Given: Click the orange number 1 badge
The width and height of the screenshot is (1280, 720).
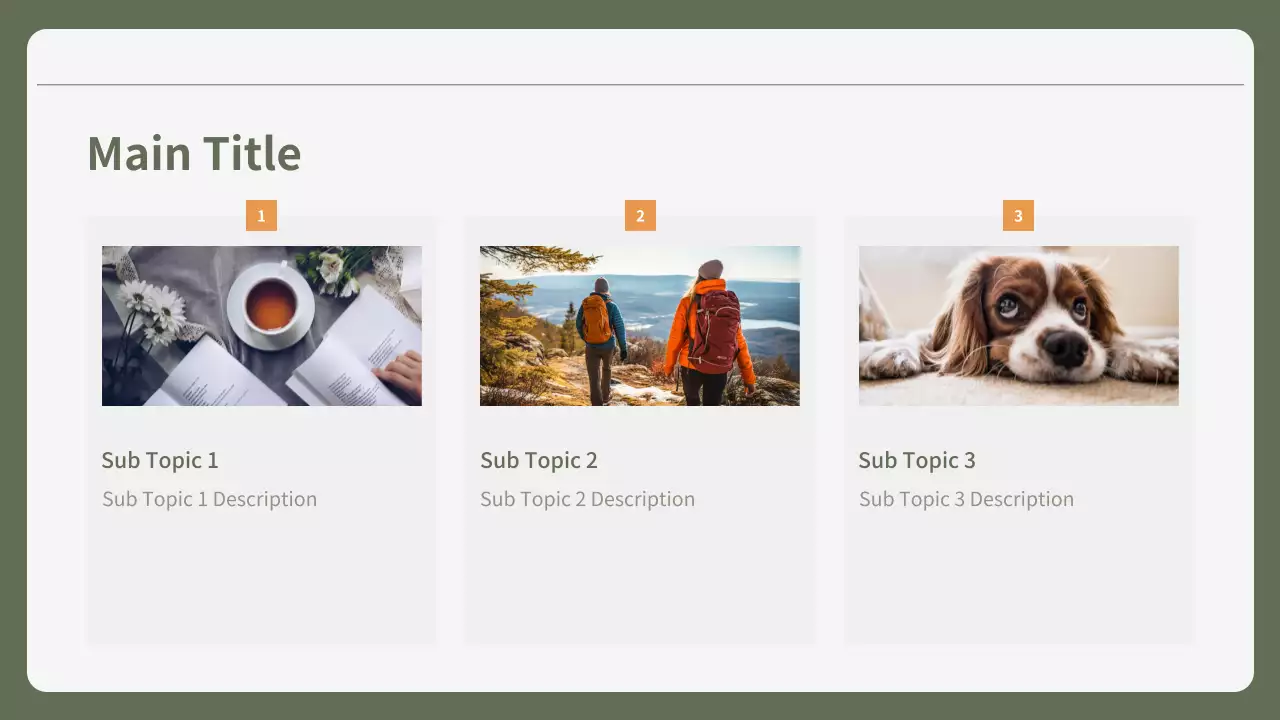Looking at the screenshot, I should click(x=261, y=215).
